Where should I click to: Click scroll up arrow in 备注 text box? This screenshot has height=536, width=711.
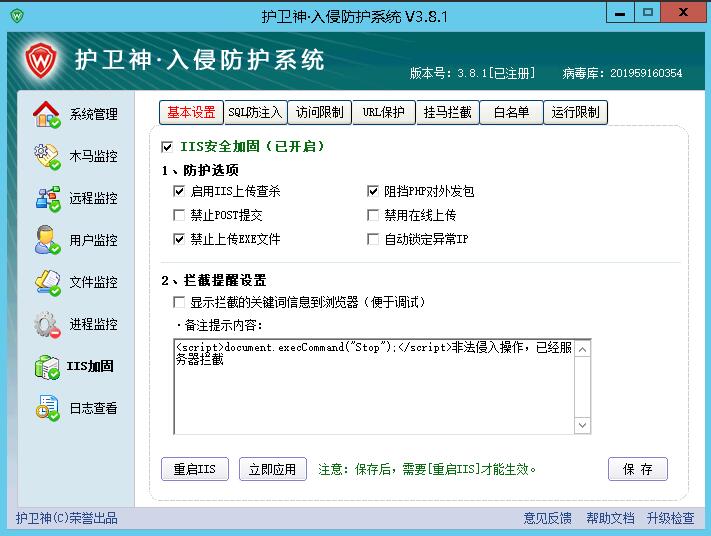[583, 349]
